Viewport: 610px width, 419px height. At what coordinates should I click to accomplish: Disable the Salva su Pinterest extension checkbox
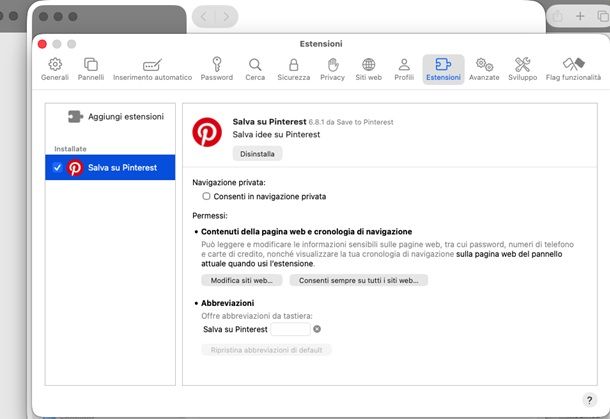[57, 168]
